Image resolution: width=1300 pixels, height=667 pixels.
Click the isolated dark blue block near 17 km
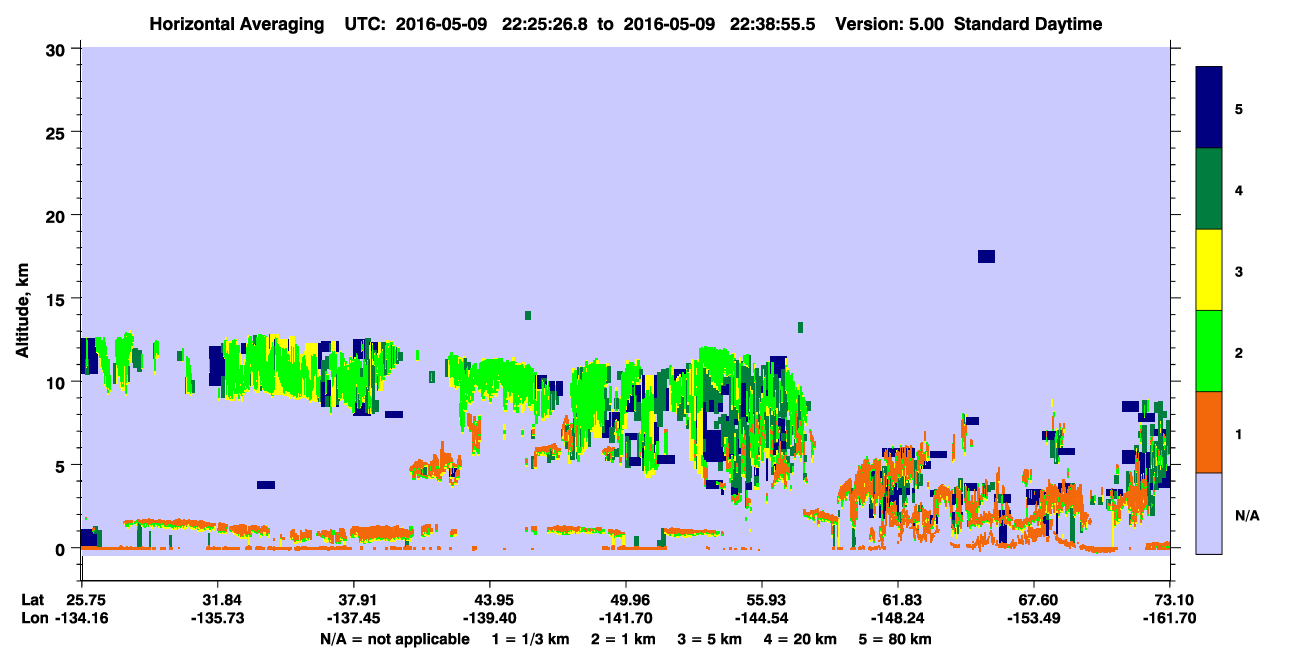click(986, 257)
